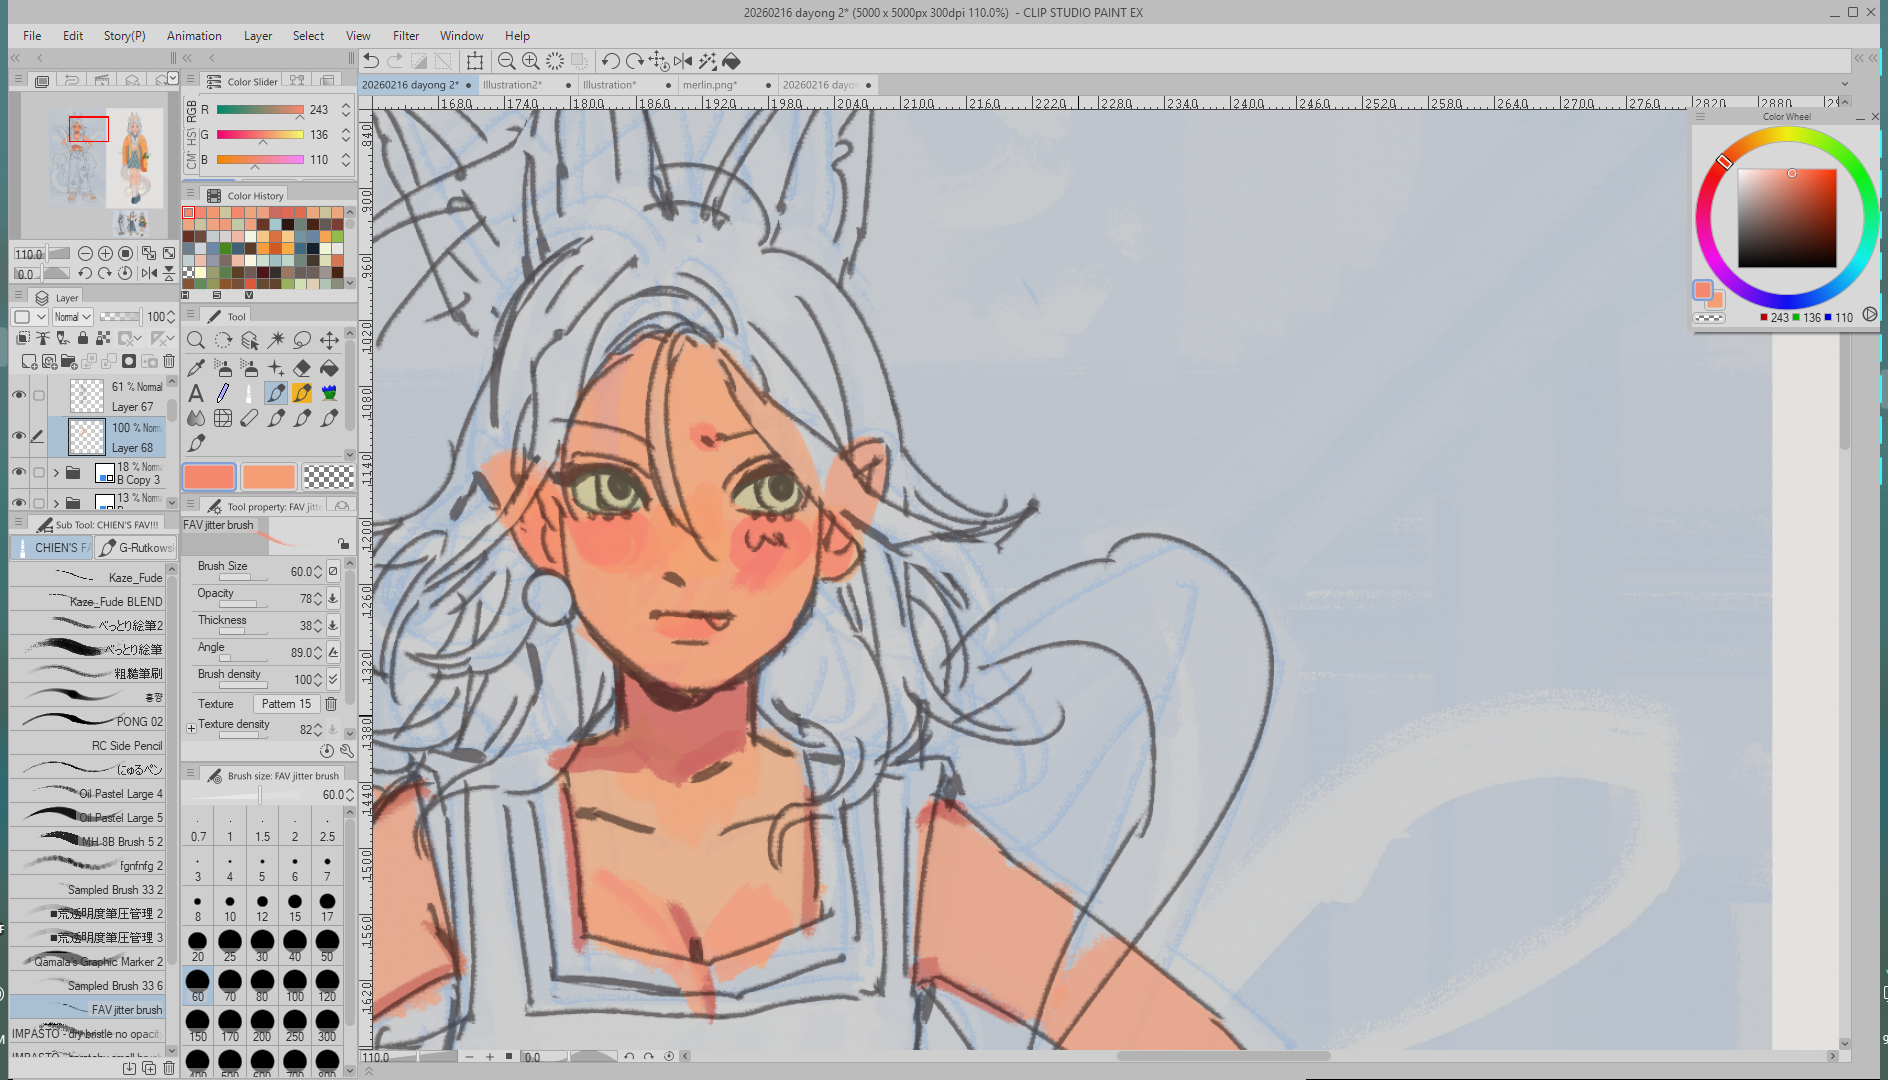
Task: Open the Filter menu
Action: pos(405,35)
